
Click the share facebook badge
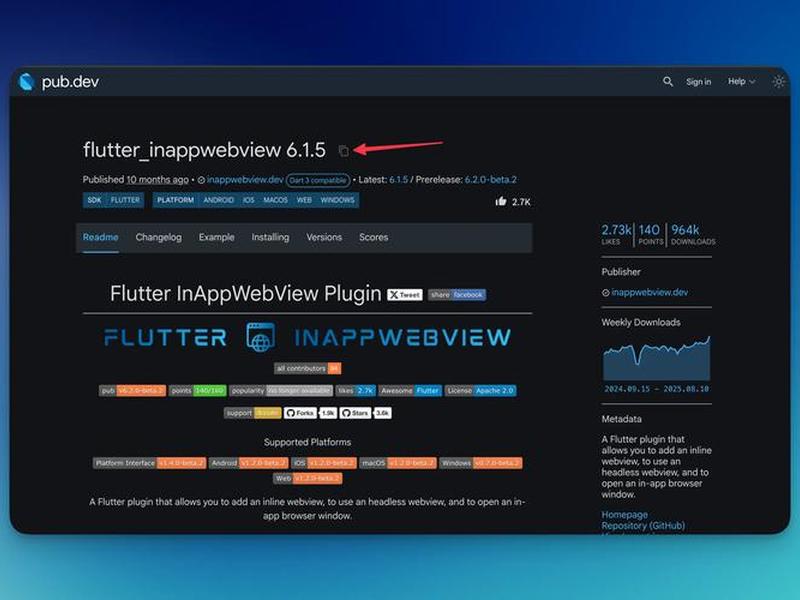(x=457, y=295)
